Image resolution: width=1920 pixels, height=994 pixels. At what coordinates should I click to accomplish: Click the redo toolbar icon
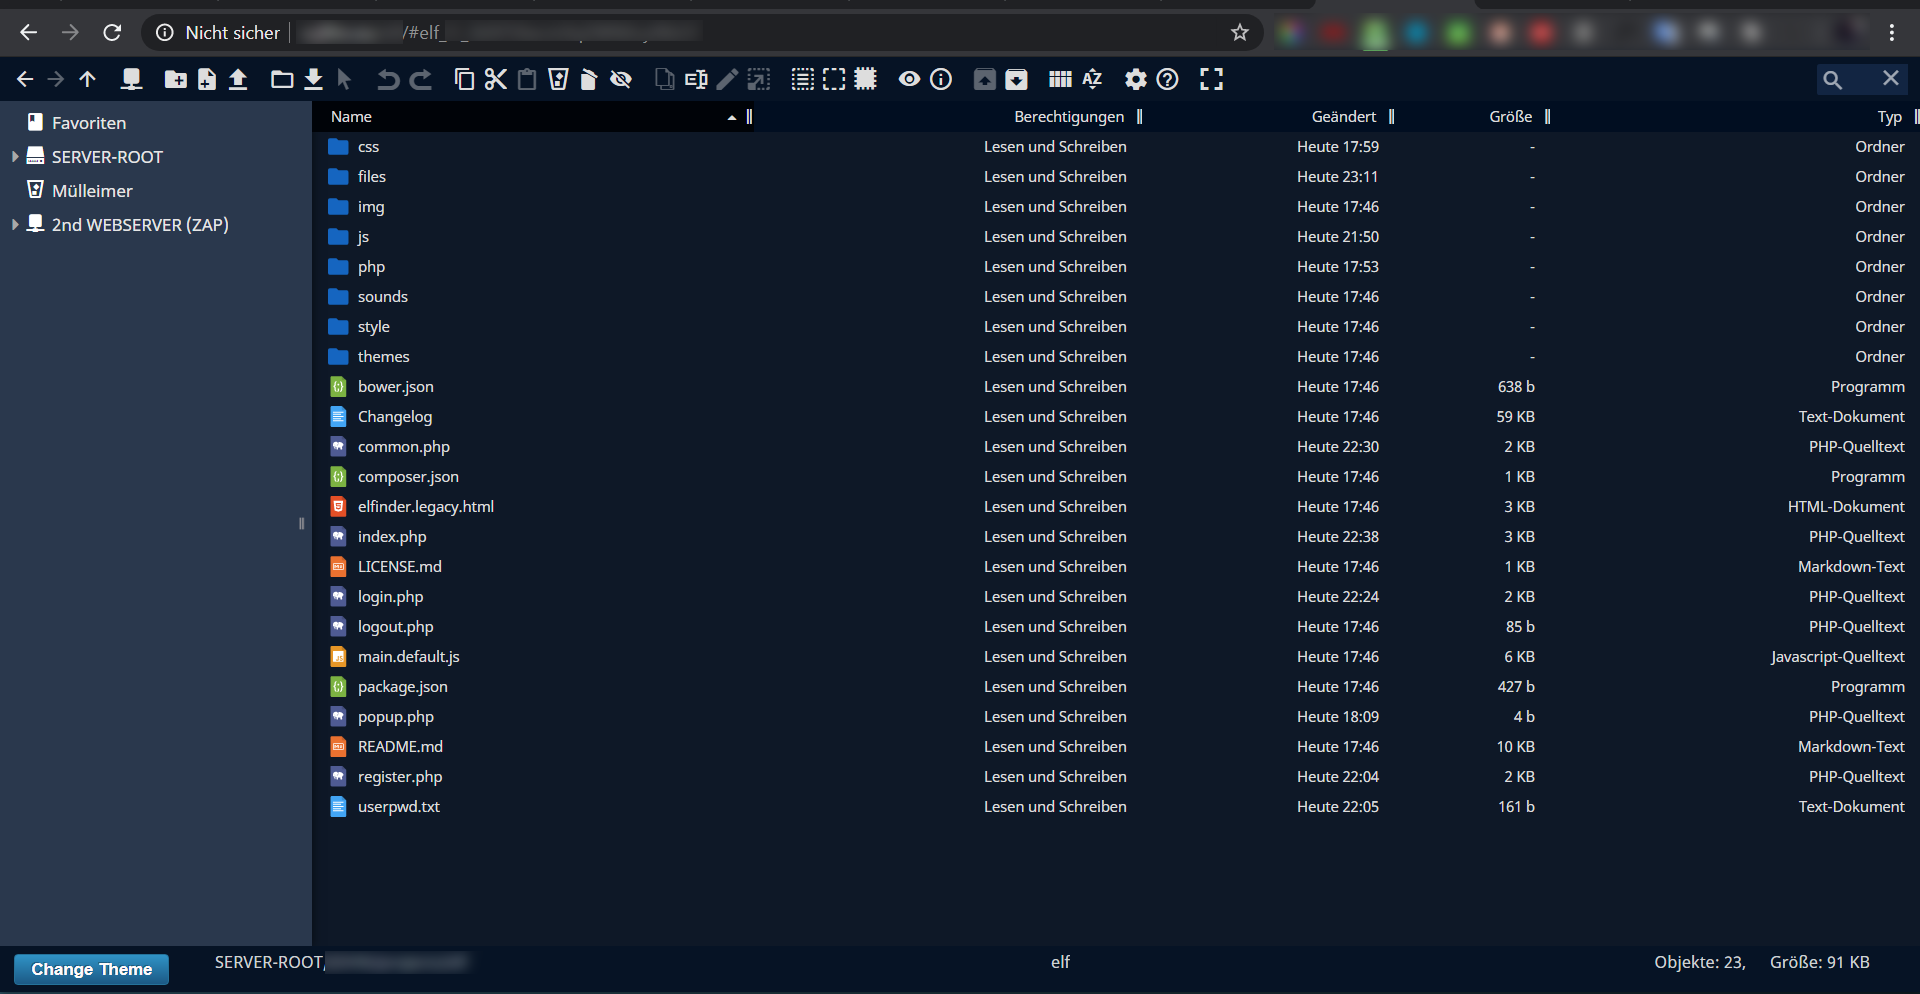421,79
